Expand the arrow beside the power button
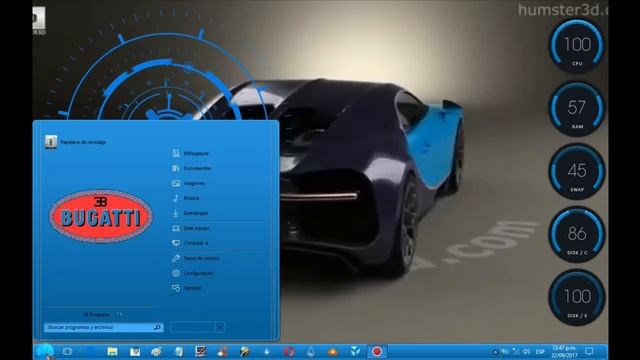Image resolution: width=640 pixels, height=360 pixels. (x=220, y=327)
